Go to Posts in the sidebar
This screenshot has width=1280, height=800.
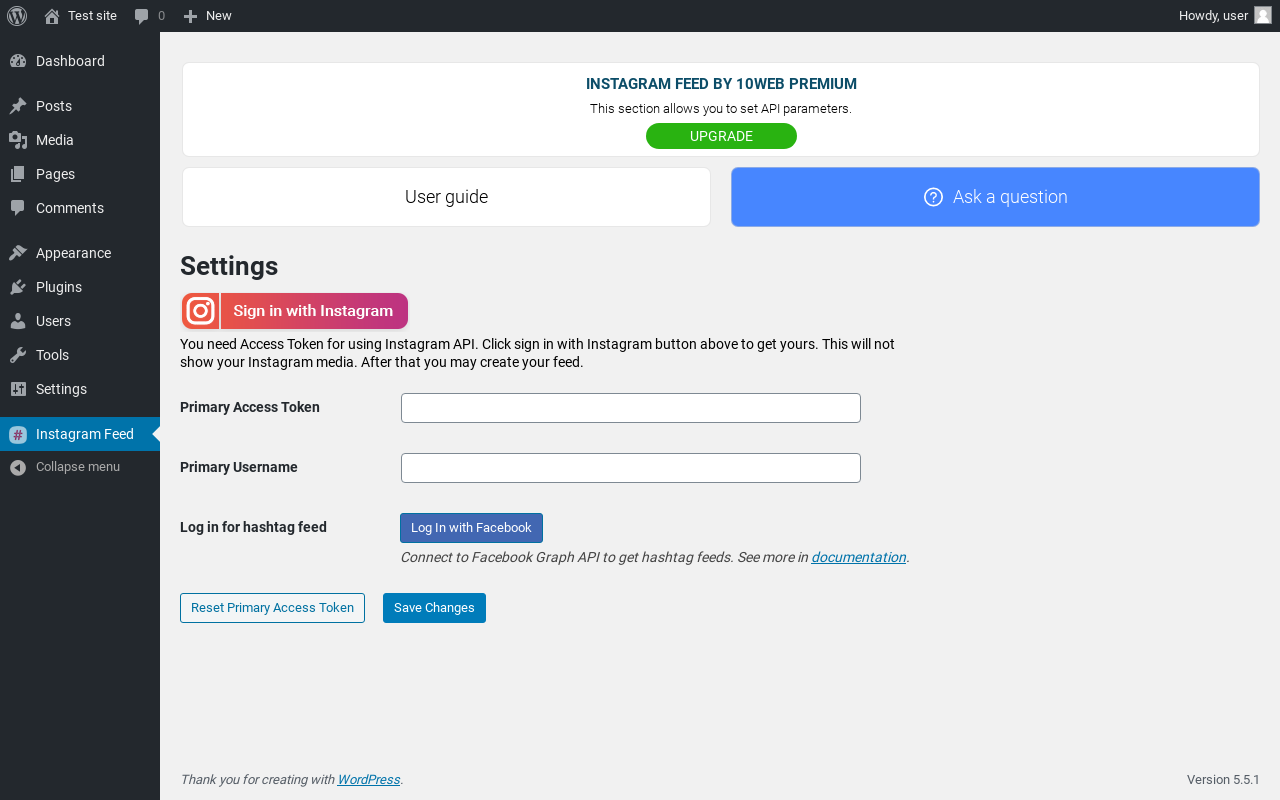(54, 106)
